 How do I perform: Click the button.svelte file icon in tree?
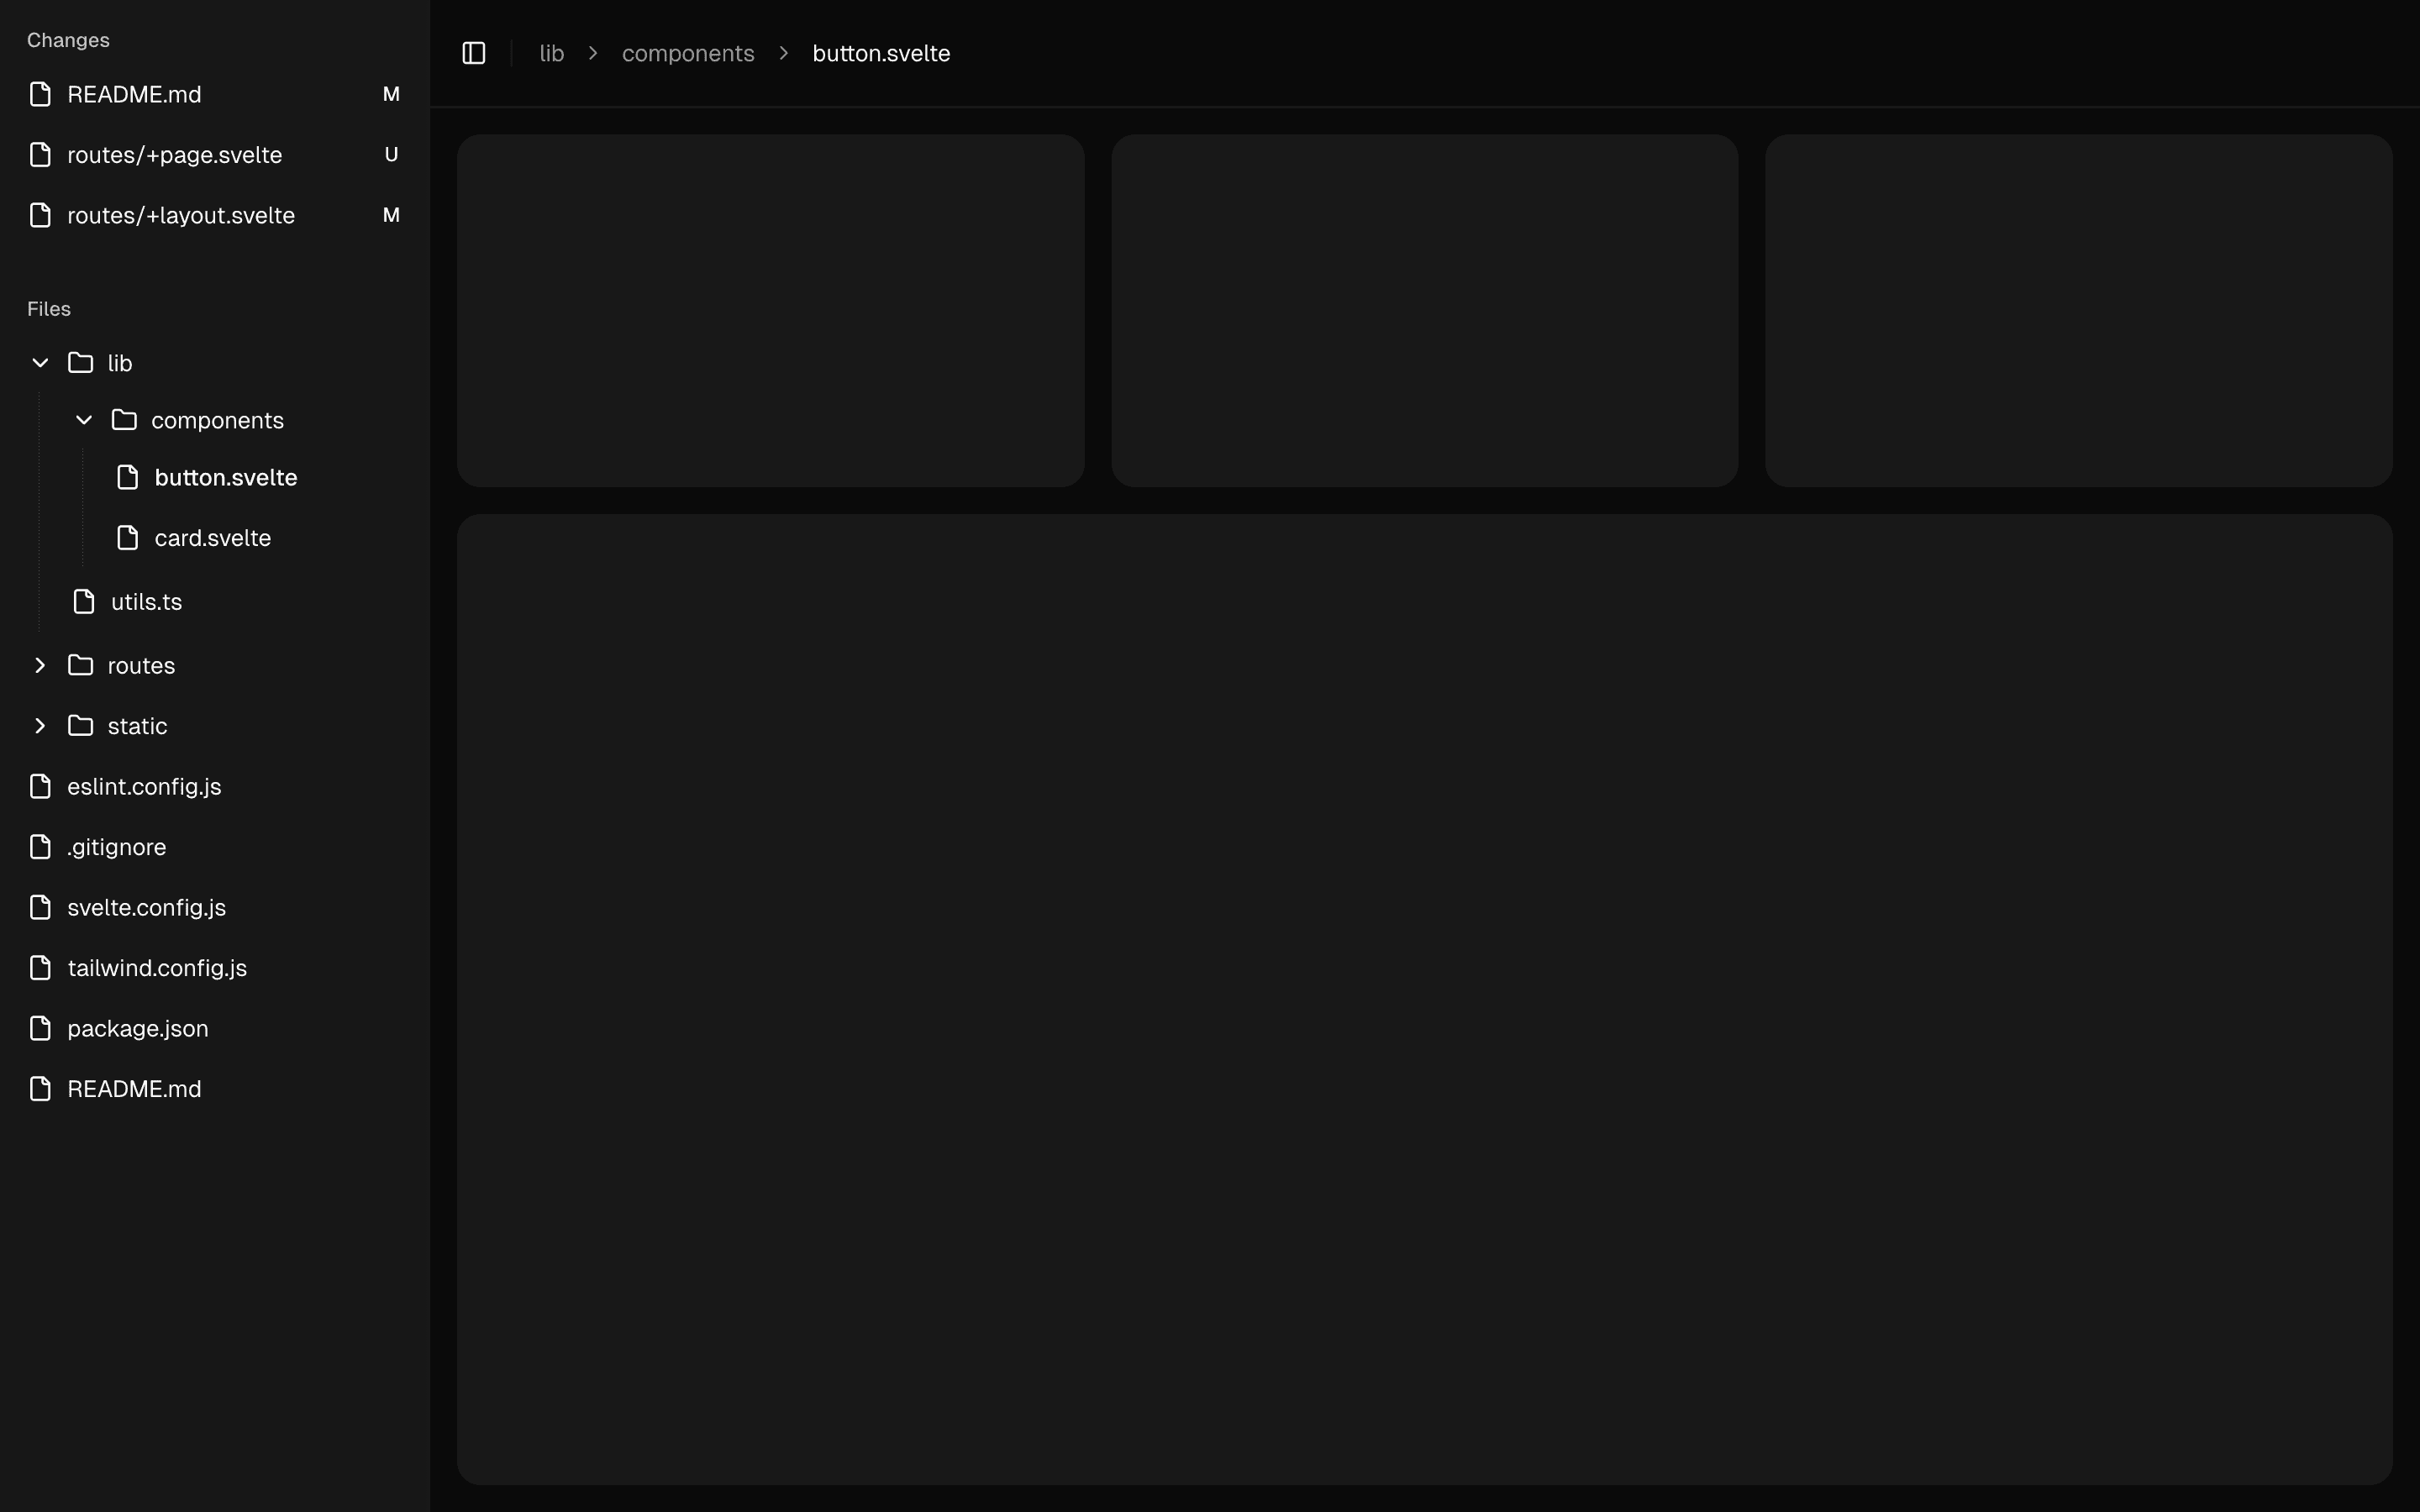pyautogui.click(x=128, y=477)
